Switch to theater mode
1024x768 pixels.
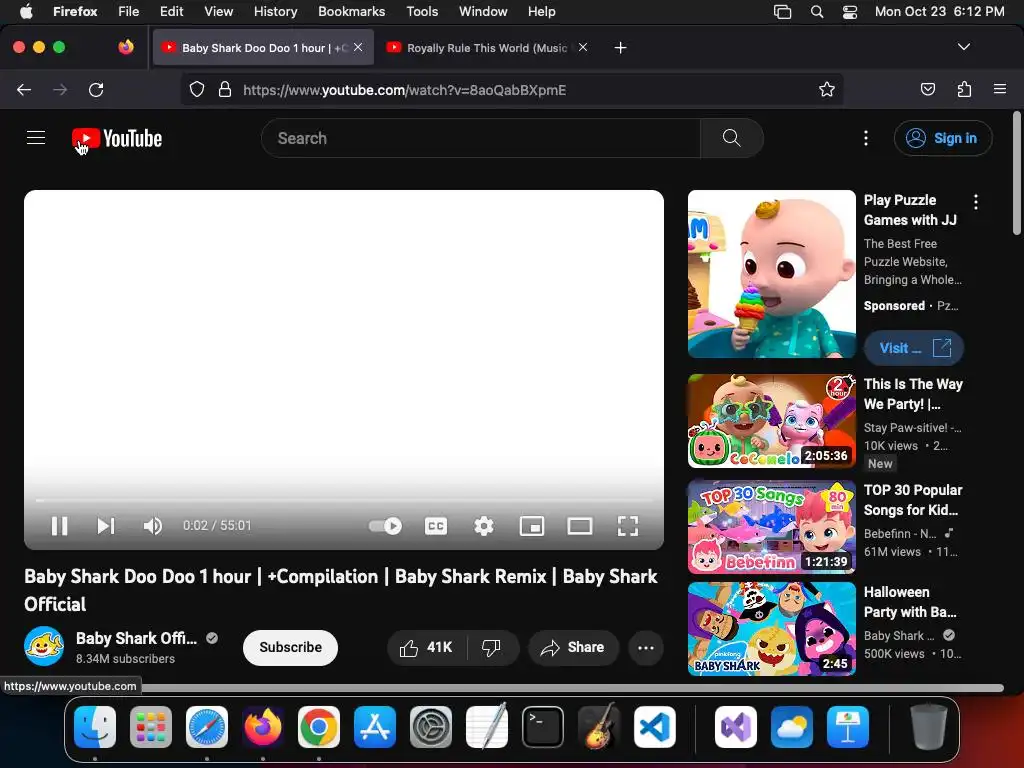click(x=580, y=526)
